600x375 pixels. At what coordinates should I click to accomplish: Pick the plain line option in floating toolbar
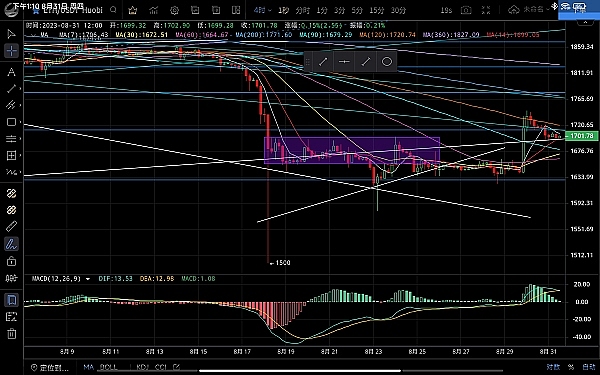(366, 61)
